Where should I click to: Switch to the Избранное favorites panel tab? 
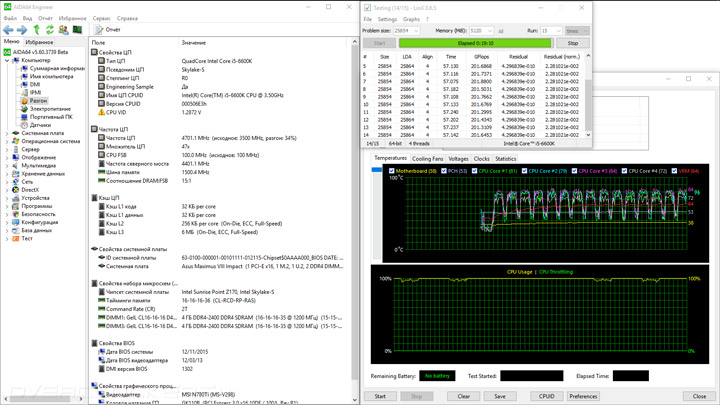(x=39, y=42)
